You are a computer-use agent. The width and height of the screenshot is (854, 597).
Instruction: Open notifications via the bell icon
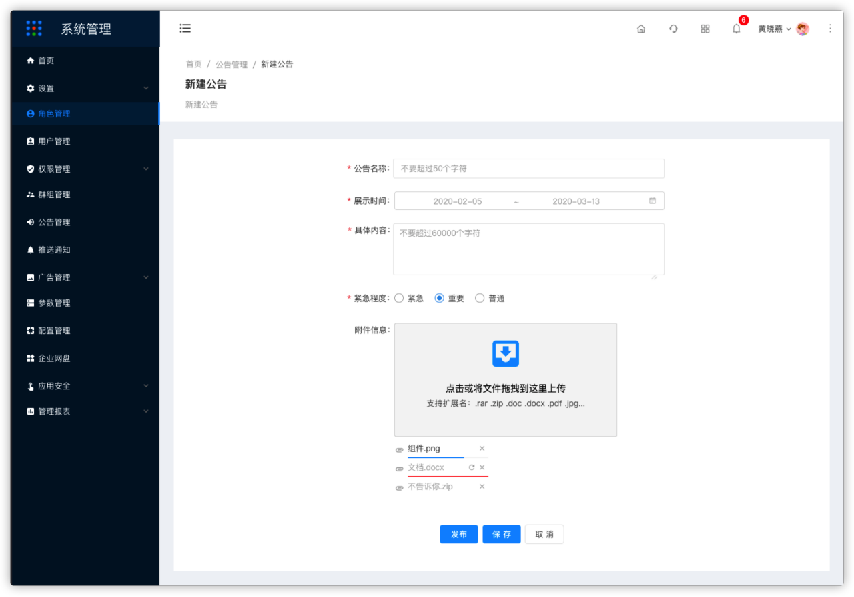(x=736, y=29)
